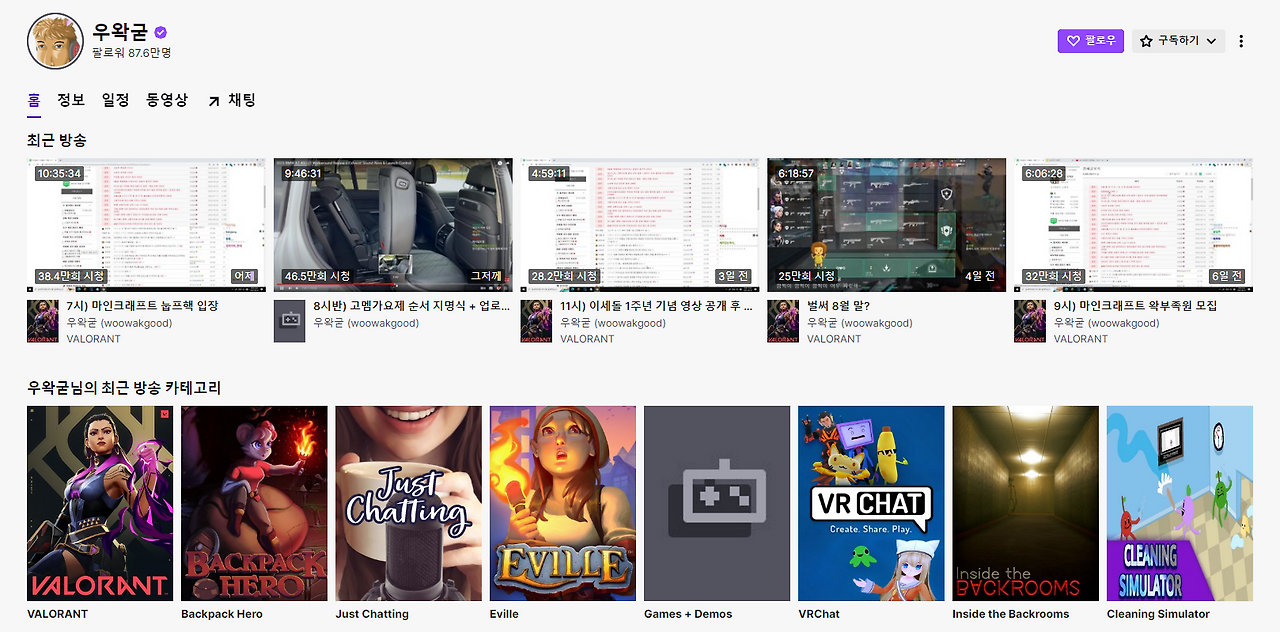The image size is (1280, 632).
Task: Open the 일정 tab
Action: 115,100
